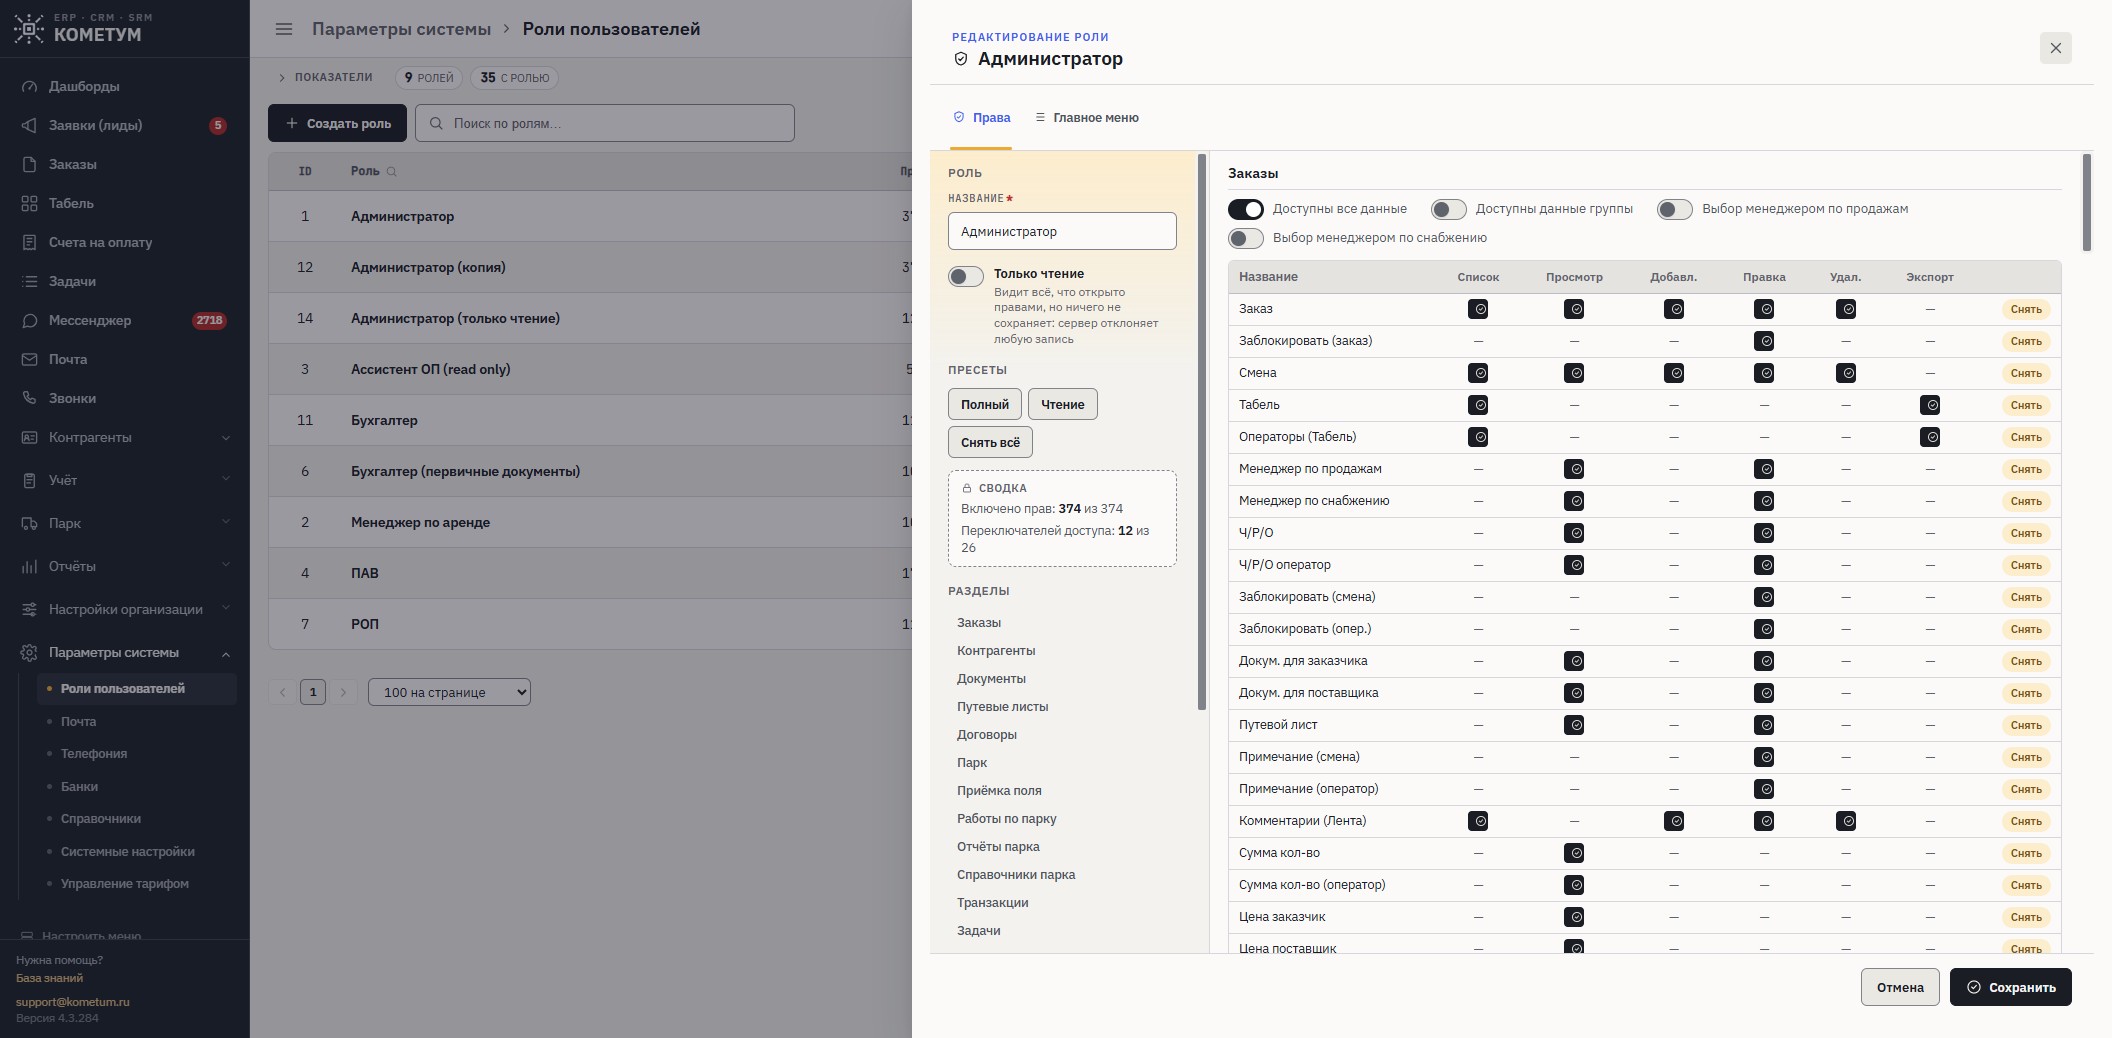Viewport: 2112px width, 1038px height.
Task: Switch to the Главное меню tab
Action: (1086, 118)
